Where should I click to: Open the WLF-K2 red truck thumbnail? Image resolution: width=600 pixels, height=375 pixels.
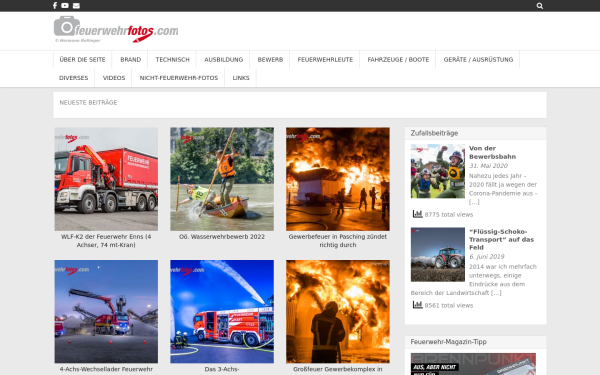point(106,179)
